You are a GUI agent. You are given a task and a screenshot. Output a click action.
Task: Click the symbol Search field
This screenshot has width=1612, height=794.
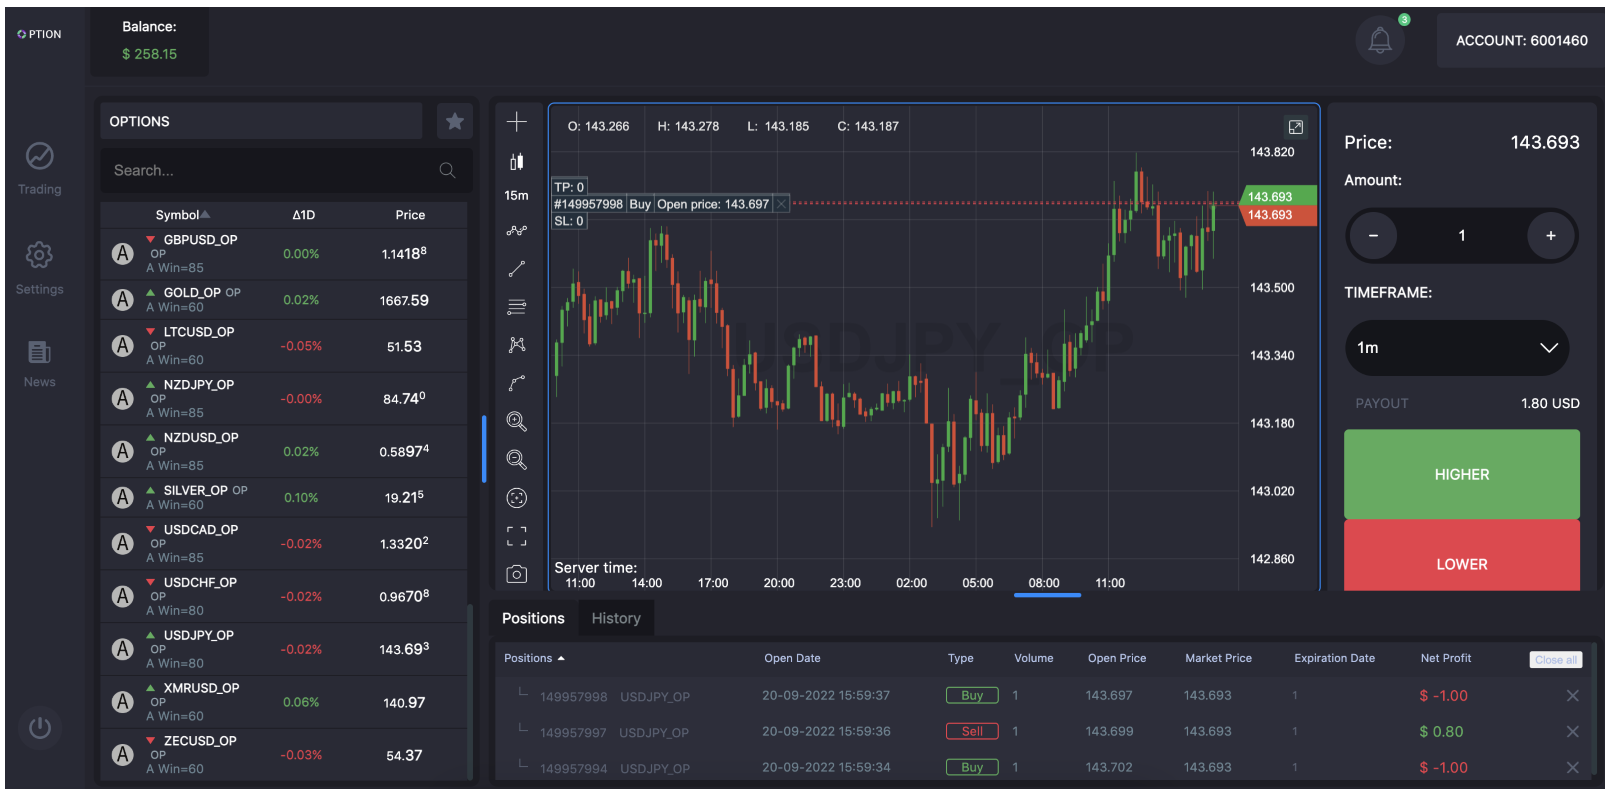[270, 171]
